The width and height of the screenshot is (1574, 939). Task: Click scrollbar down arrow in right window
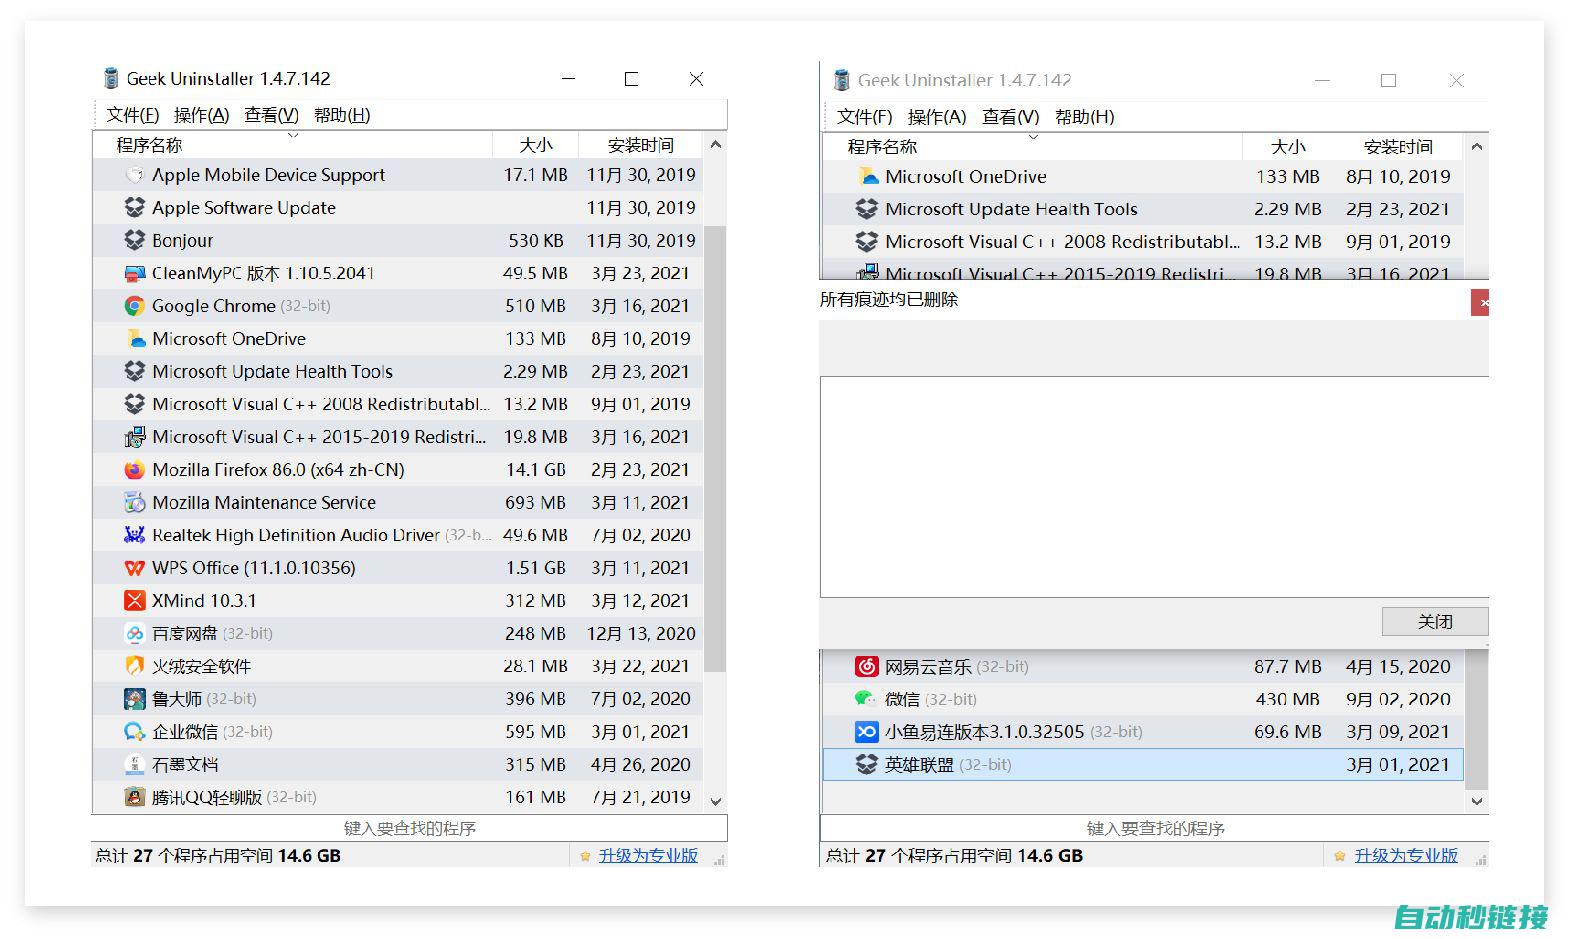pos(1477,802)
